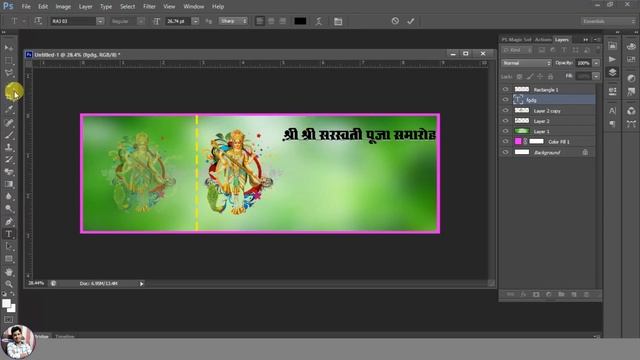The width and height of the screenshot is (640, 360).
Task: Select the Clone Stamp tool
Action: (x=9, y=147)
